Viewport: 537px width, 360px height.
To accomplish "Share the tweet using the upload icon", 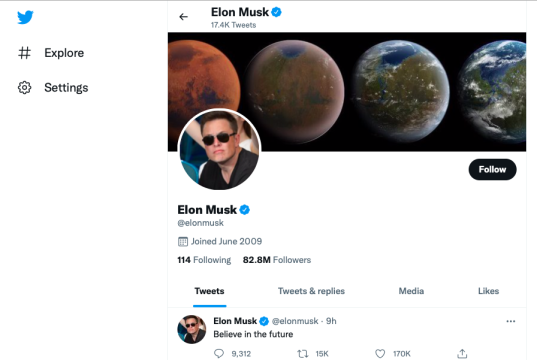I will coord(462,353).
